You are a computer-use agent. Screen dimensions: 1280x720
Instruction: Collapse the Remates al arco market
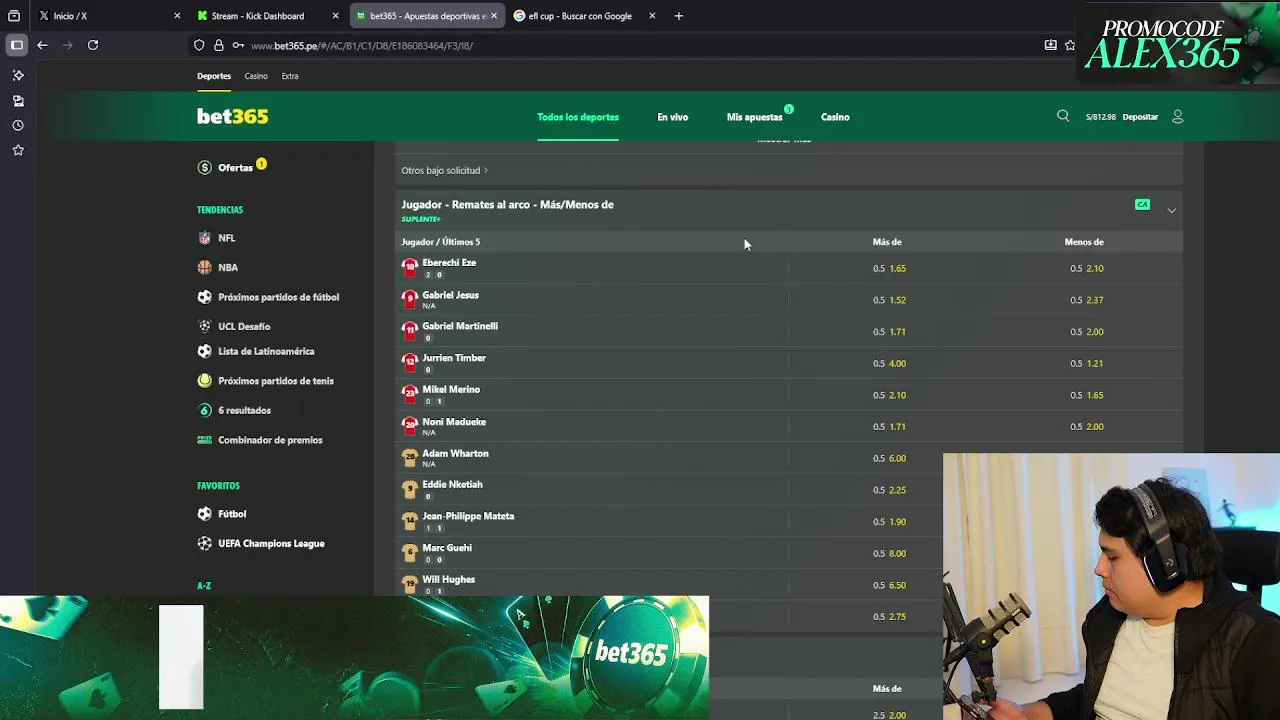coord(1171,210)
